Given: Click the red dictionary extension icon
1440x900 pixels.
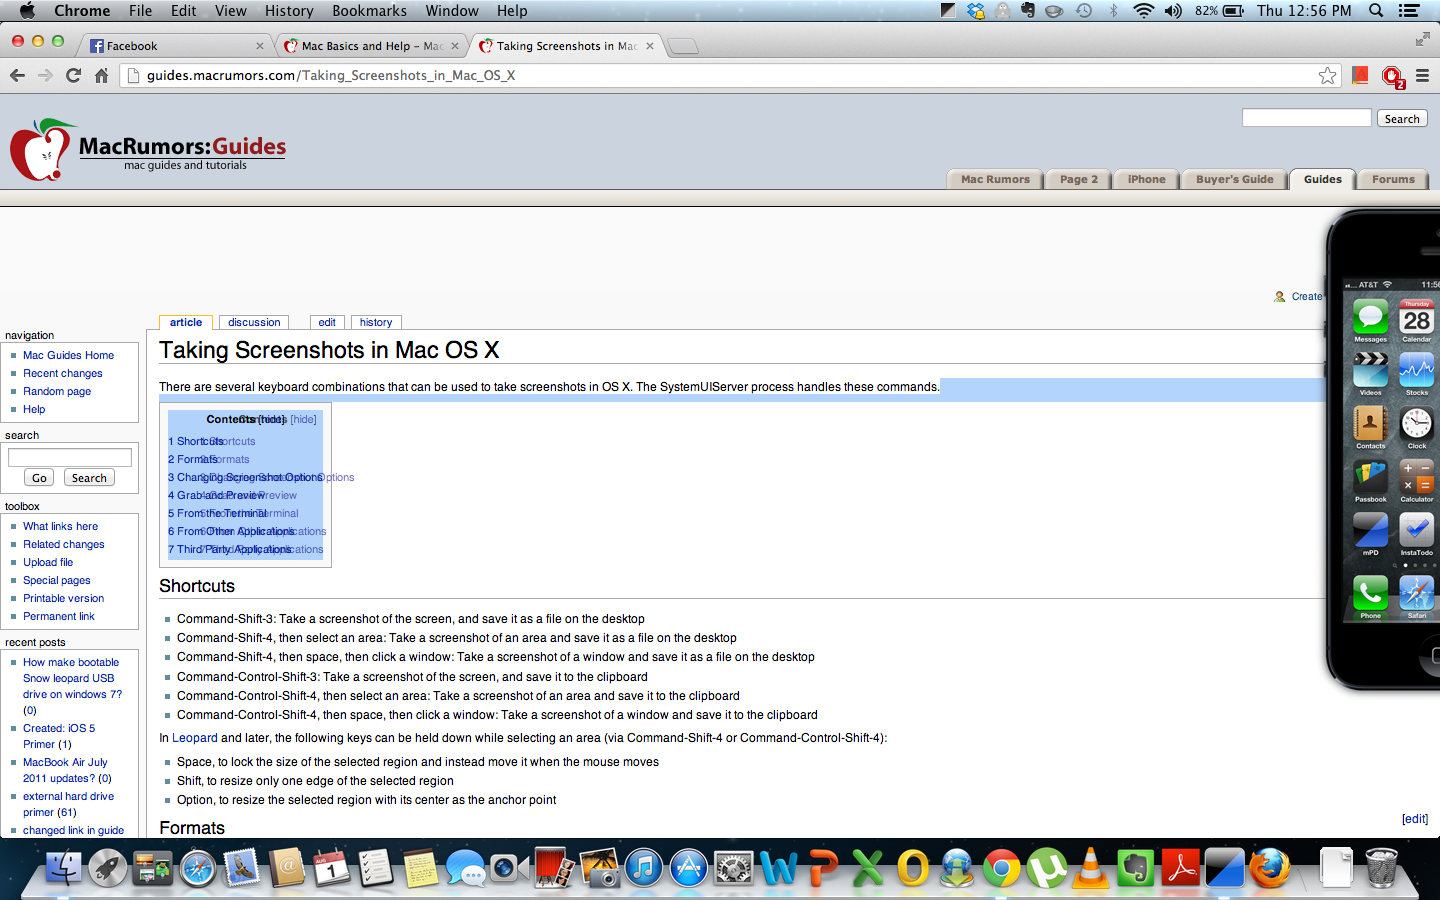Looking at the screenshot, I should click(x=1360, y=75).
